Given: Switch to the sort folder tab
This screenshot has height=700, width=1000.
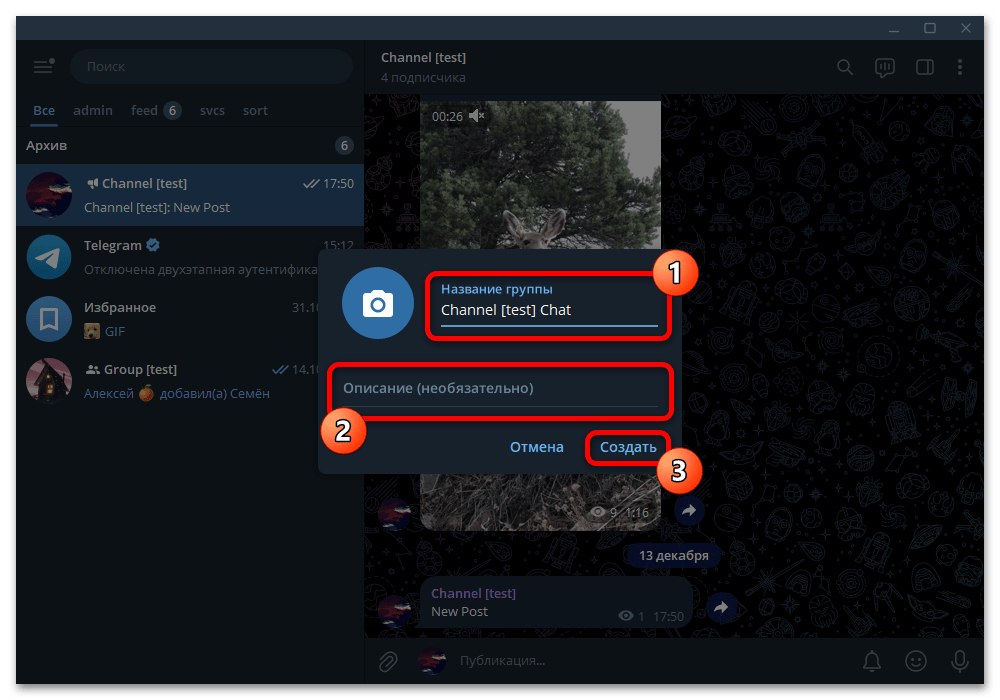Looking at the screenshot, I should click(x=255, y=110).
